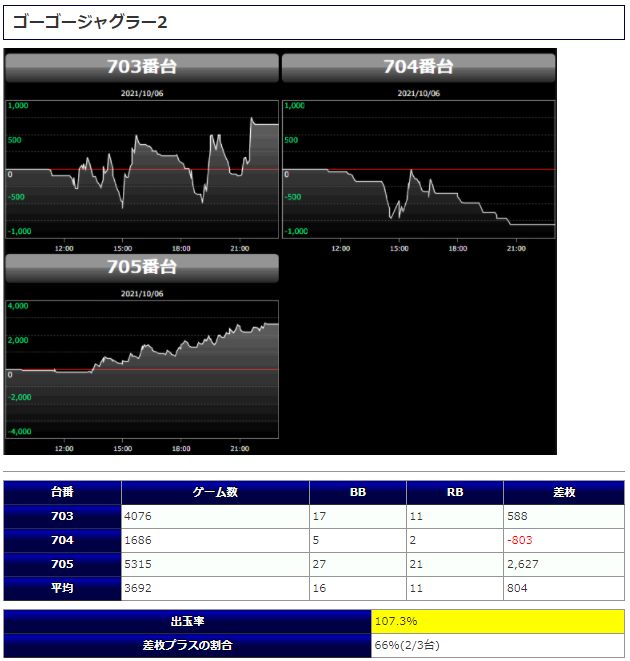Click the -4,000 axis label on 705 graph

[19, 432]
